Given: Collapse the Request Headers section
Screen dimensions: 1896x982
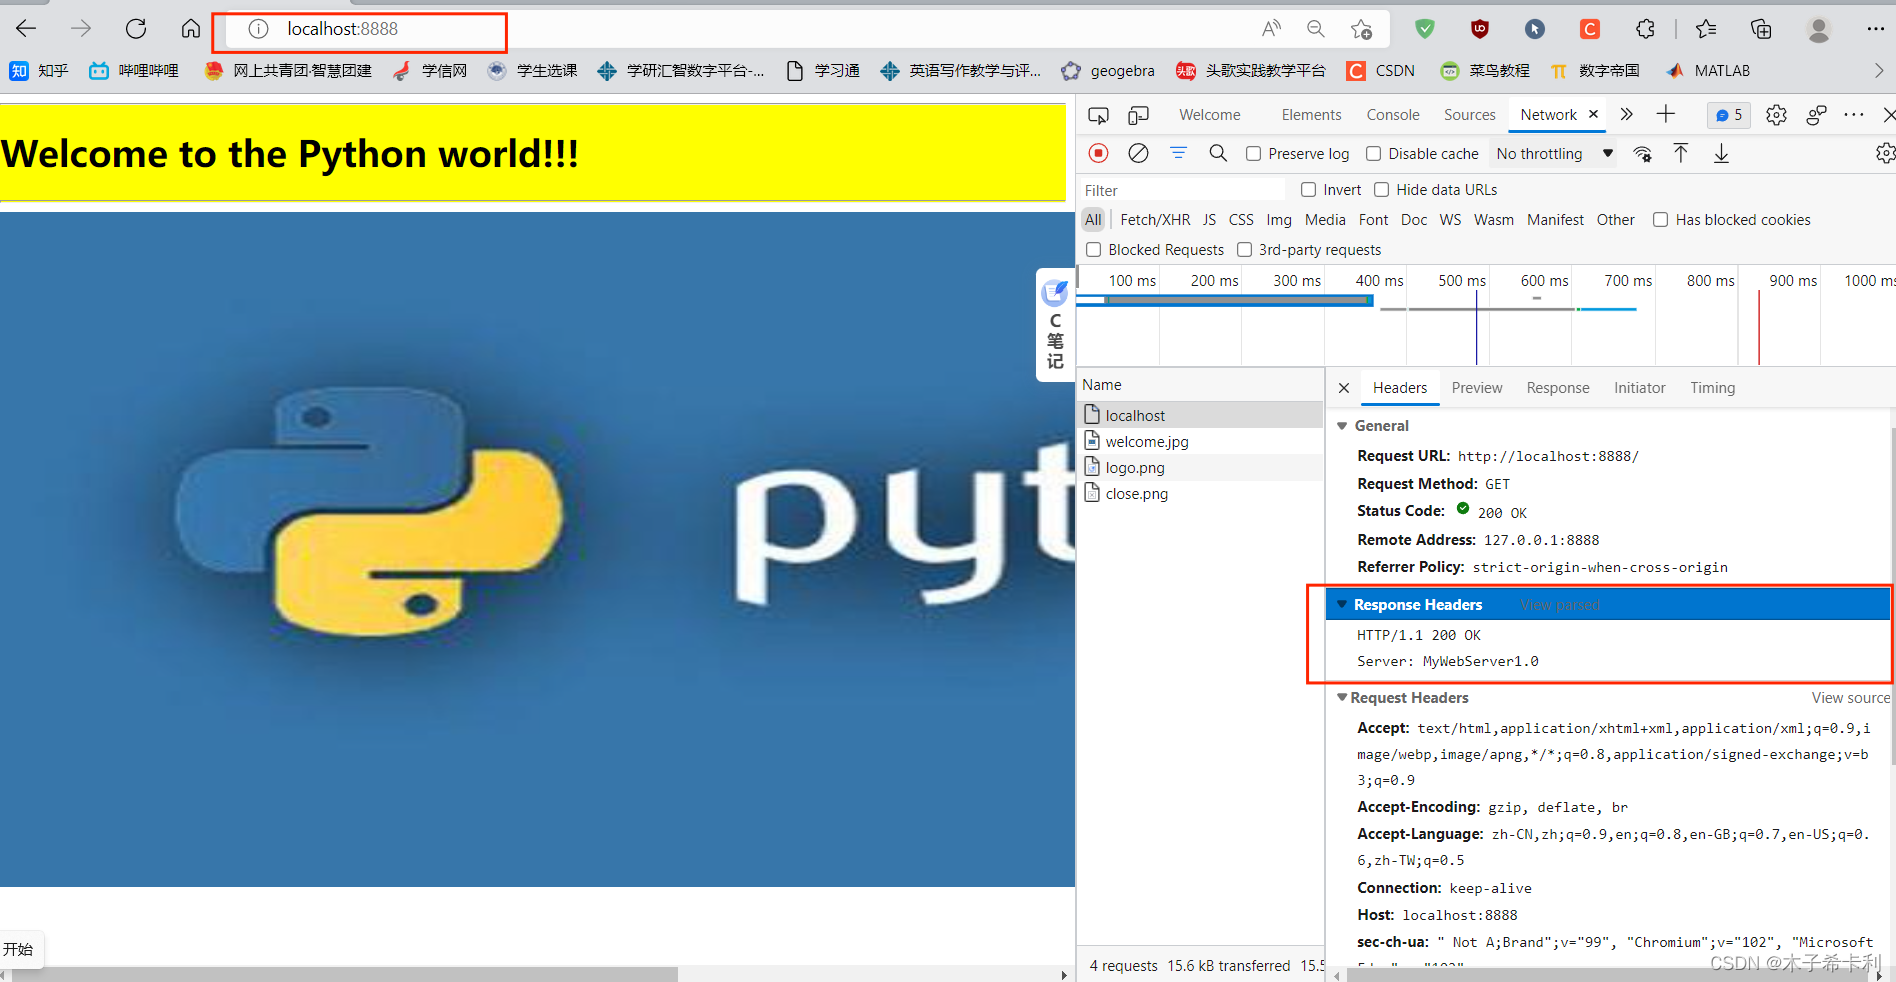Looking at the screenshot, I should tap(1342, 697).
